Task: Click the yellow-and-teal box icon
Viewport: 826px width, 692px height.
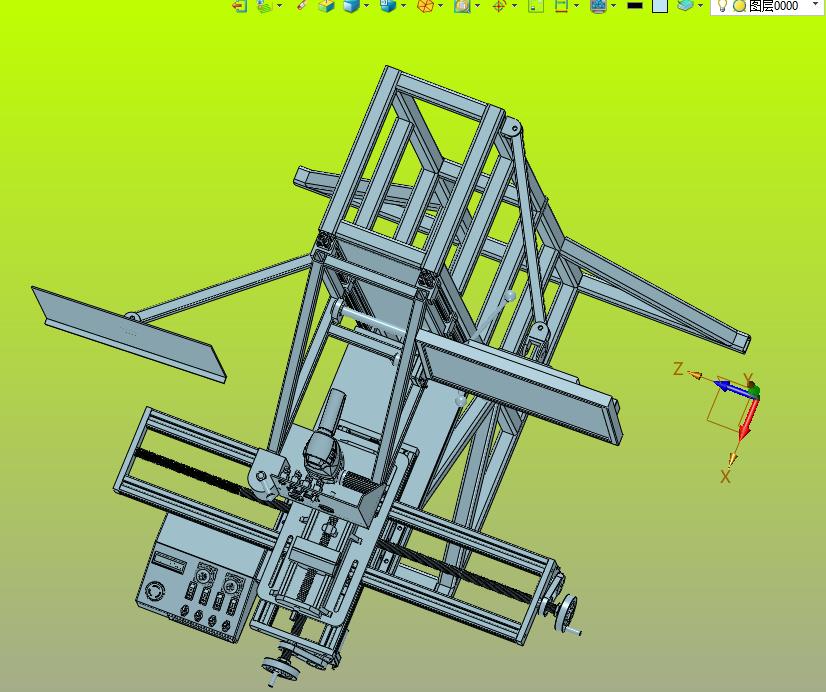Action: (327, 6)
